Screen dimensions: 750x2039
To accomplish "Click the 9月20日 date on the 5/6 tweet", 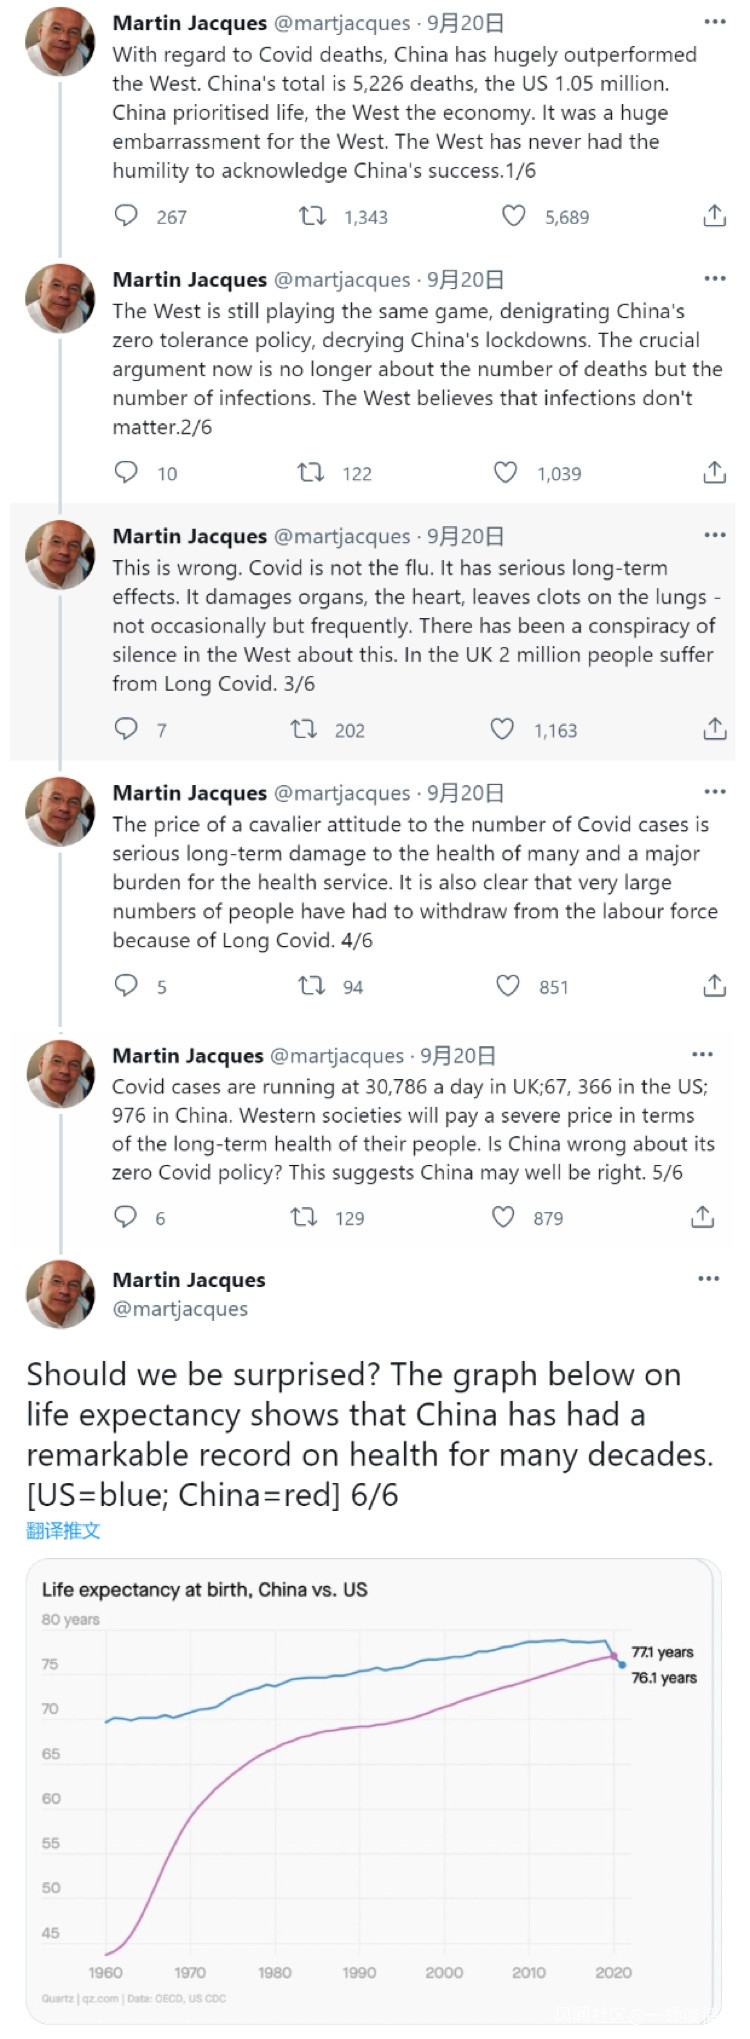I will tap(457, 1055).
